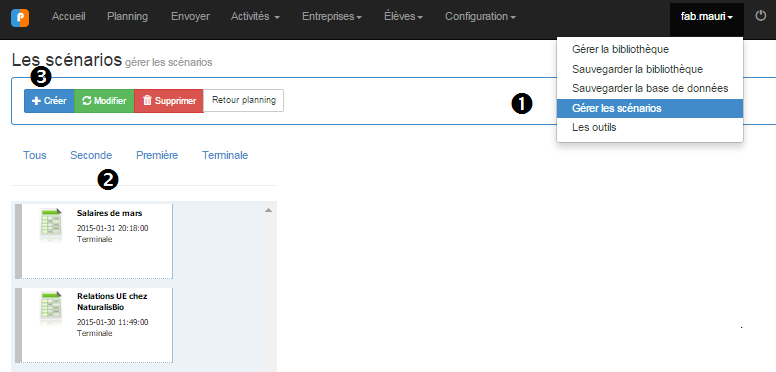776x372 pixels.
Task: Choose Sauvegarder la base de données
Action: (x=650, y=89)
